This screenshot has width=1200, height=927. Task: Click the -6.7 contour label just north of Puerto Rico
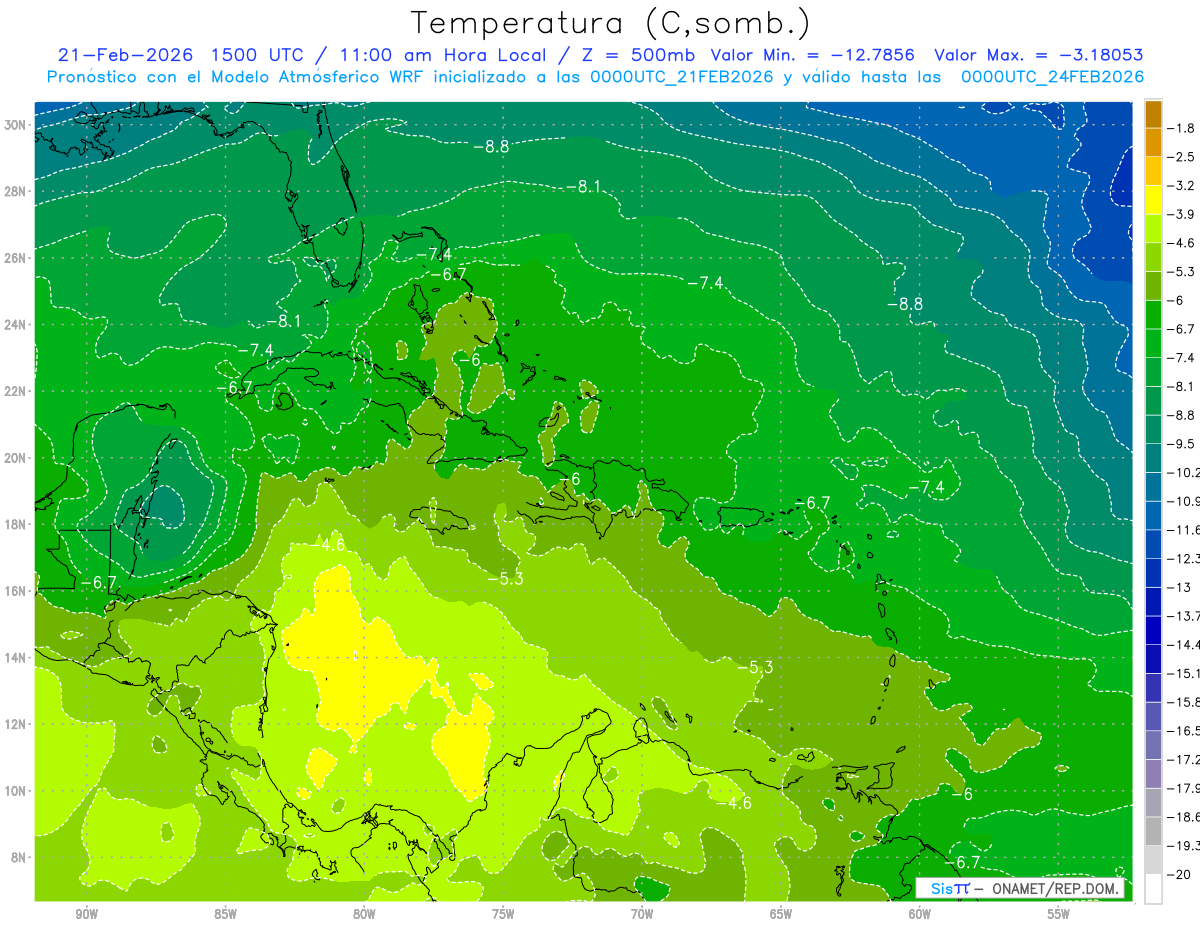tap(811, 502)
